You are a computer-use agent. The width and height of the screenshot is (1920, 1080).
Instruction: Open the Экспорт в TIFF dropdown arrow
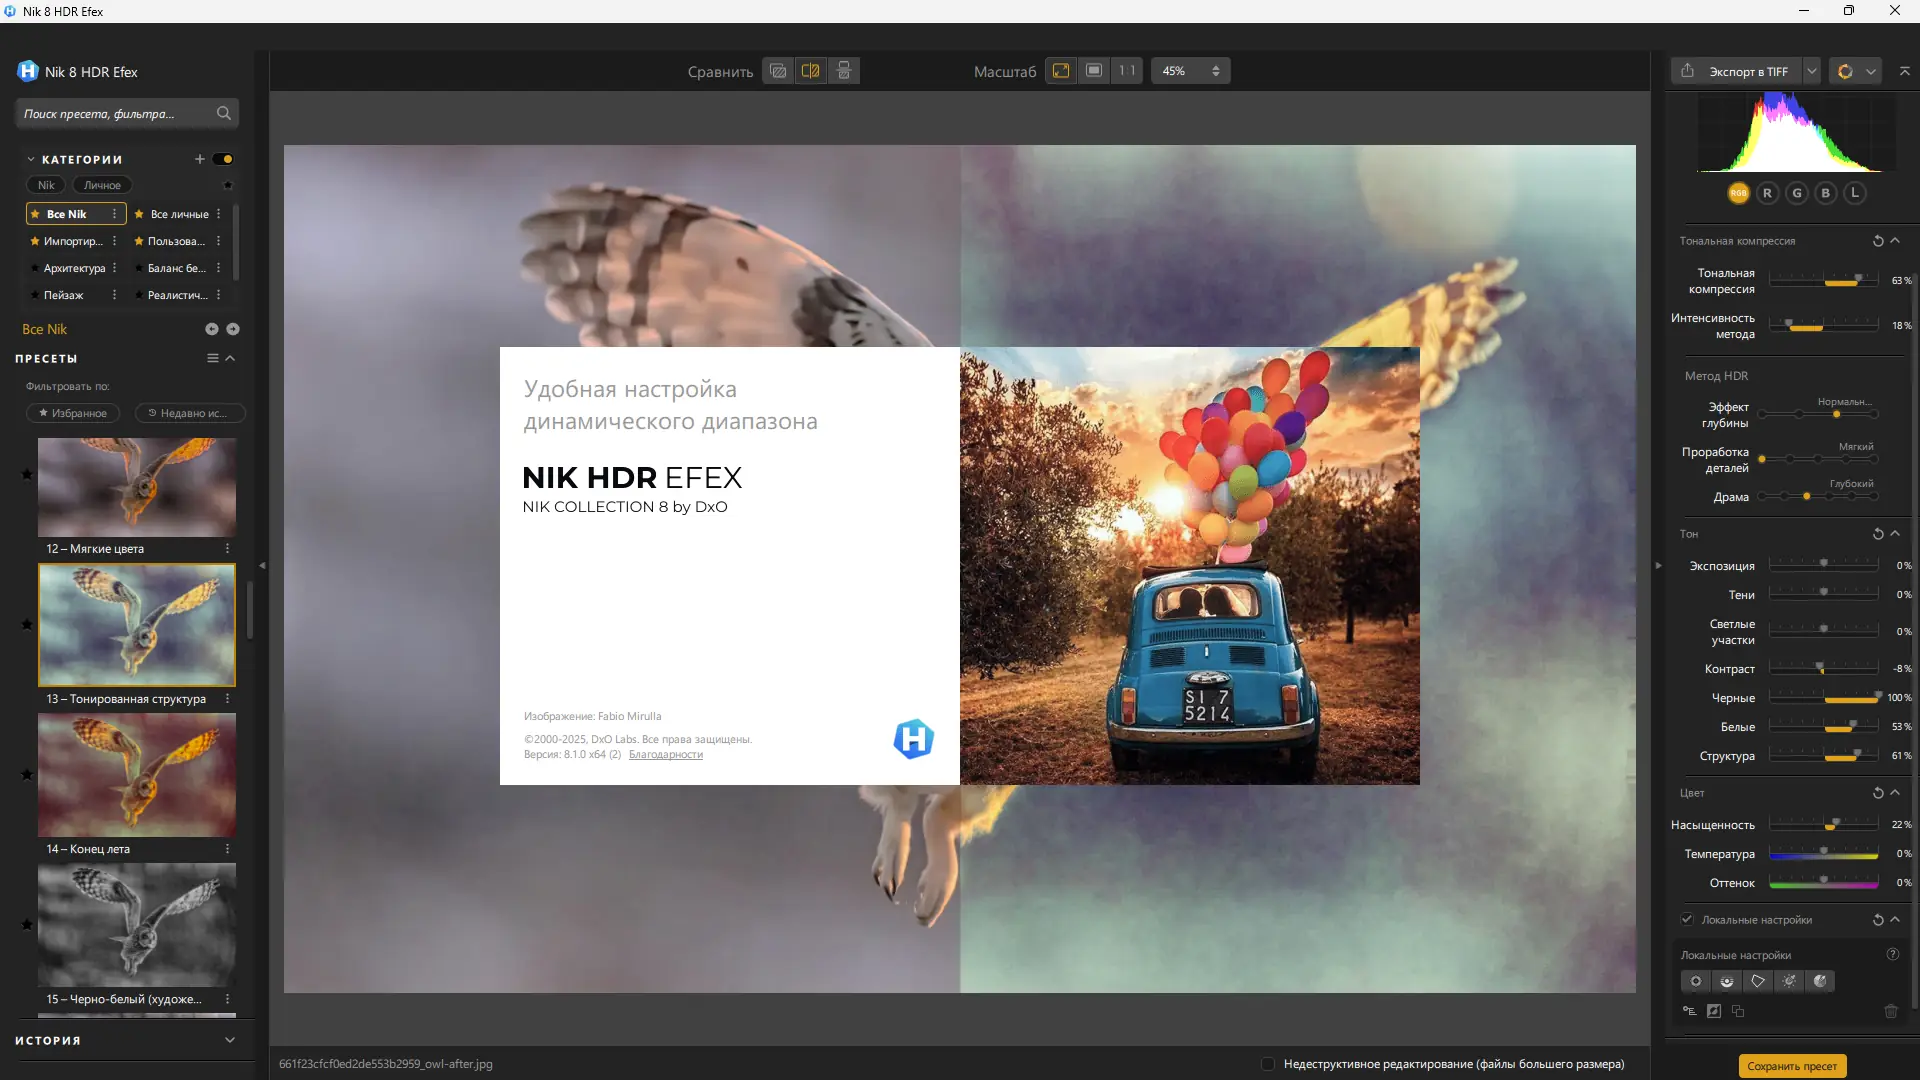[x=1812, y=71]
